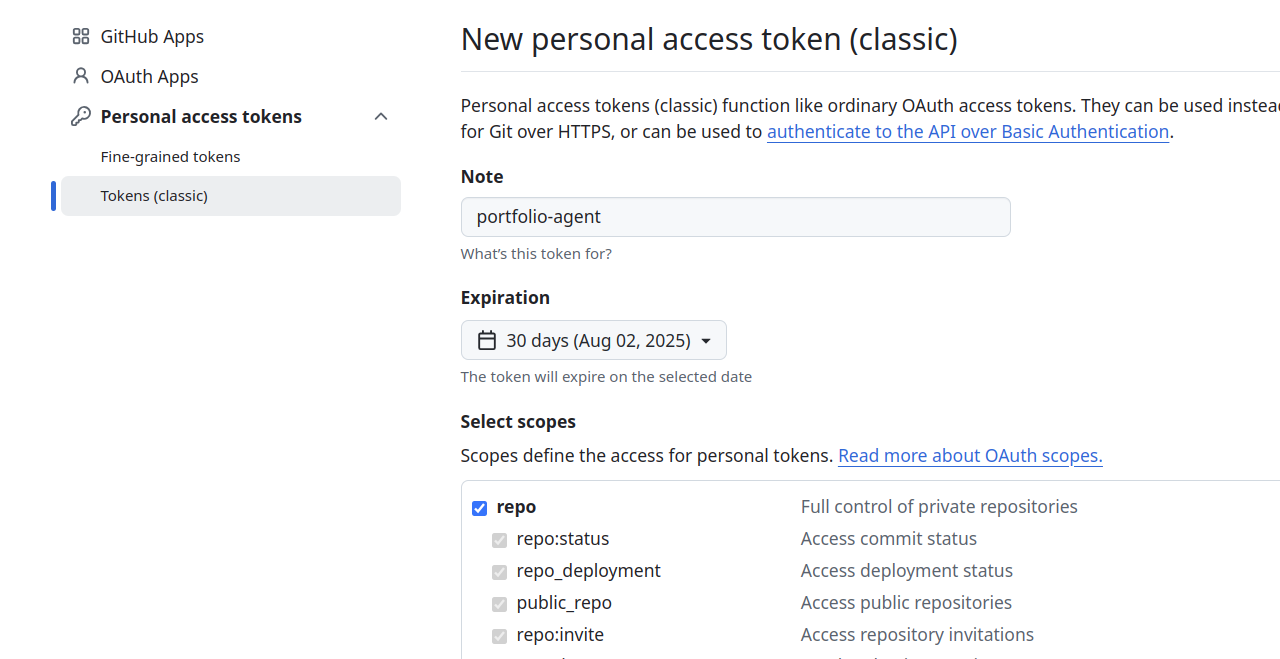
Task: Click the Note field containing portfolio-agent
Action: pos(735,217)
